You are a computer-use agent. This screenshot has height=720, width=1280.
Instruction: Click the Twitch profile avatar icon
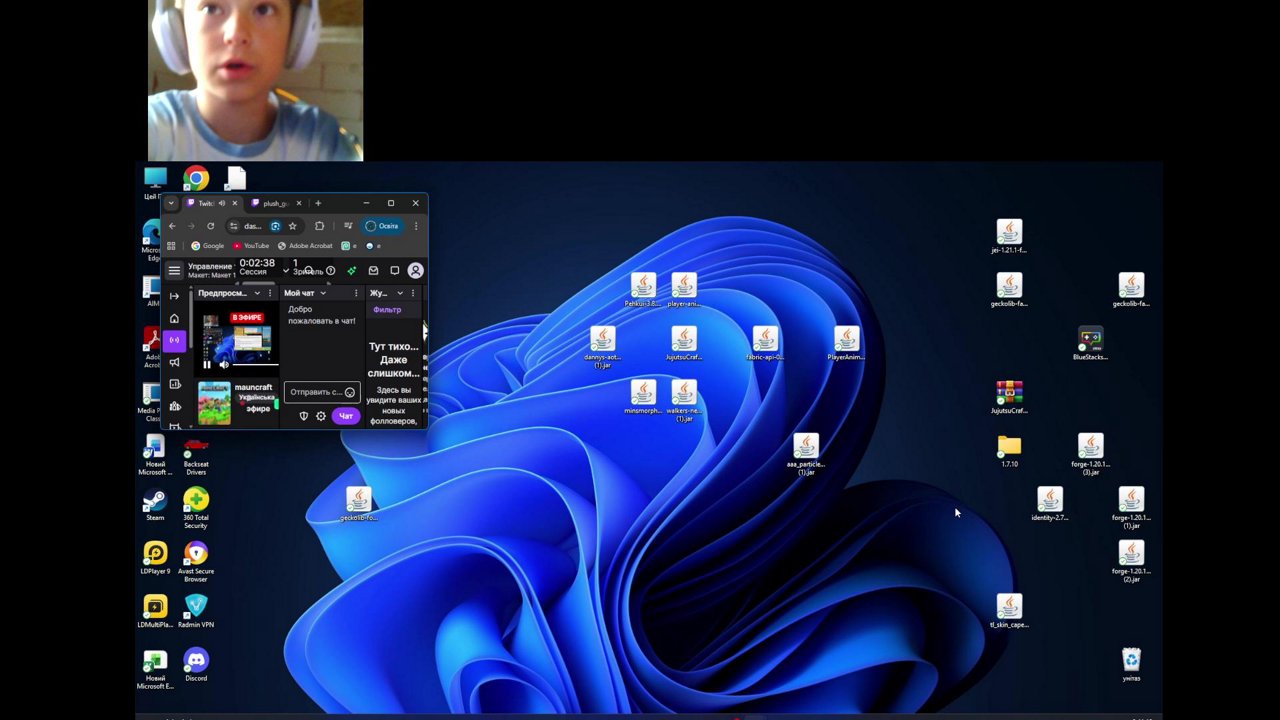click(x=415, y=272)
